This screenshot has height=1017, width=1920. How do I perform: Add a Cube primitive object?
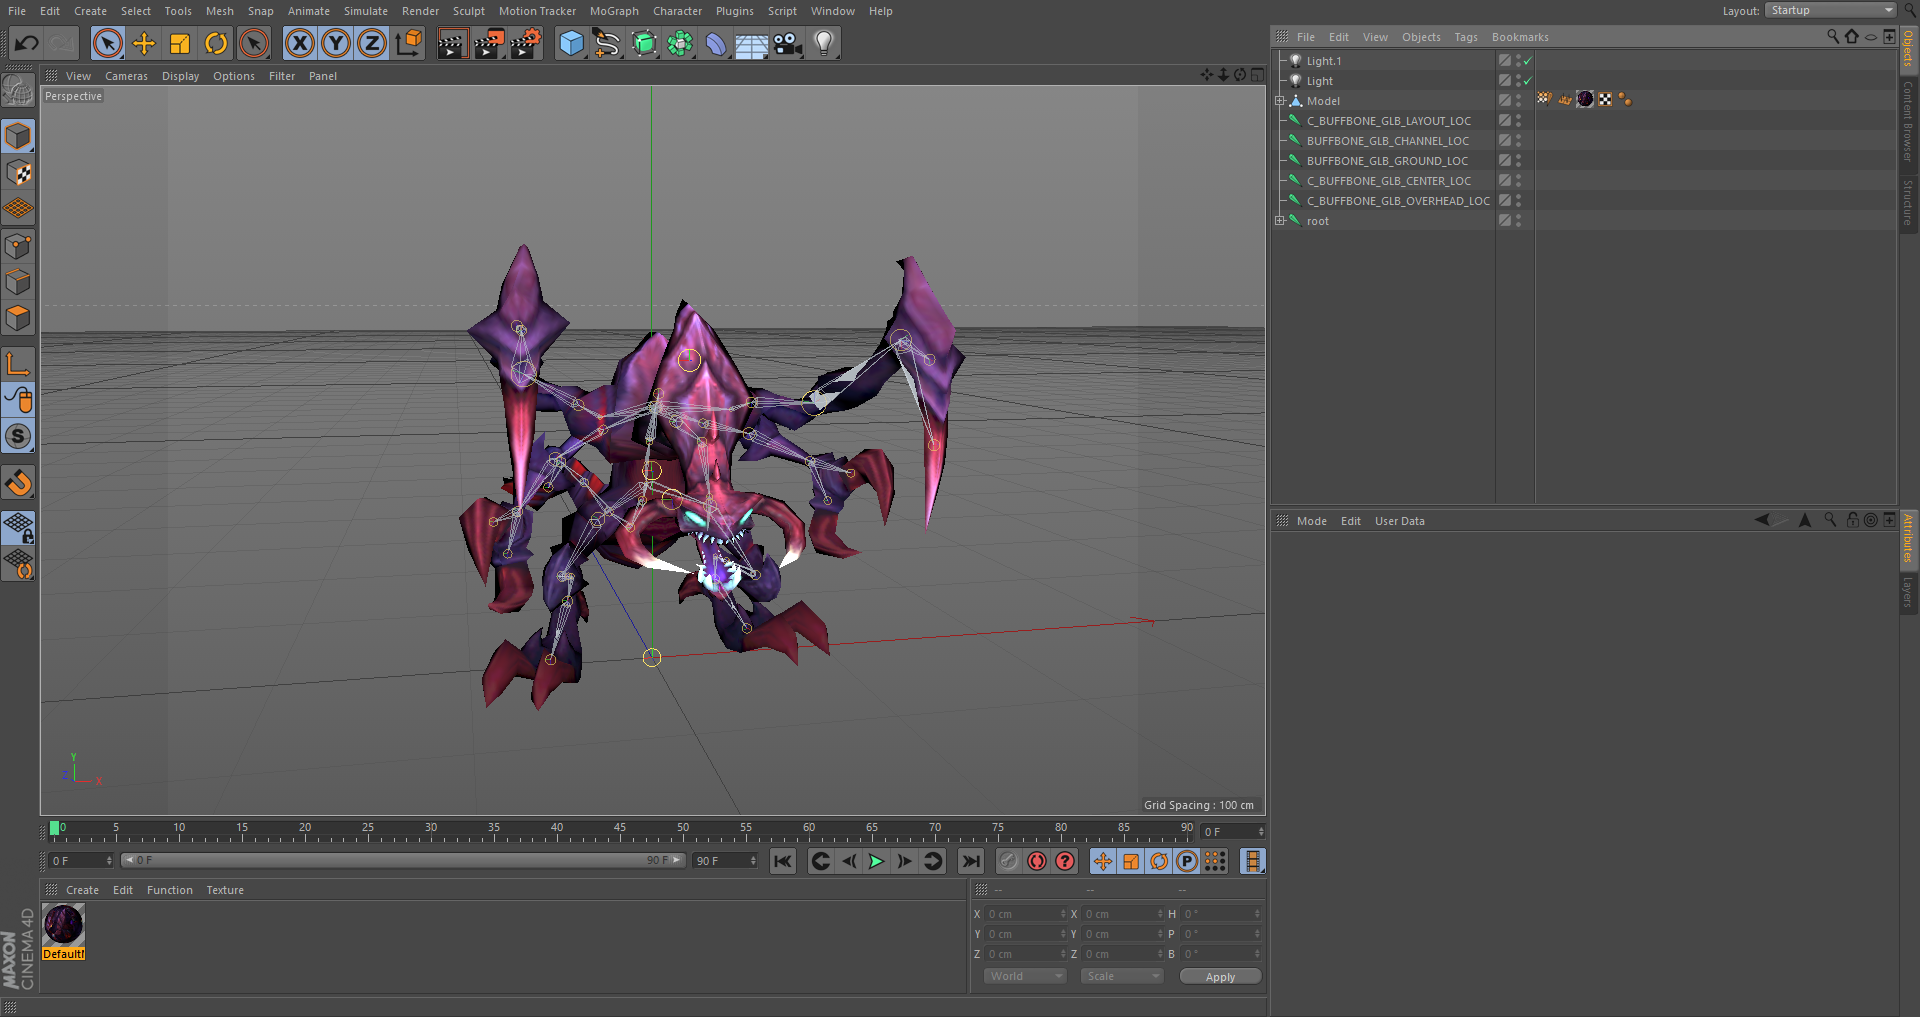click(x=571, y=43)
